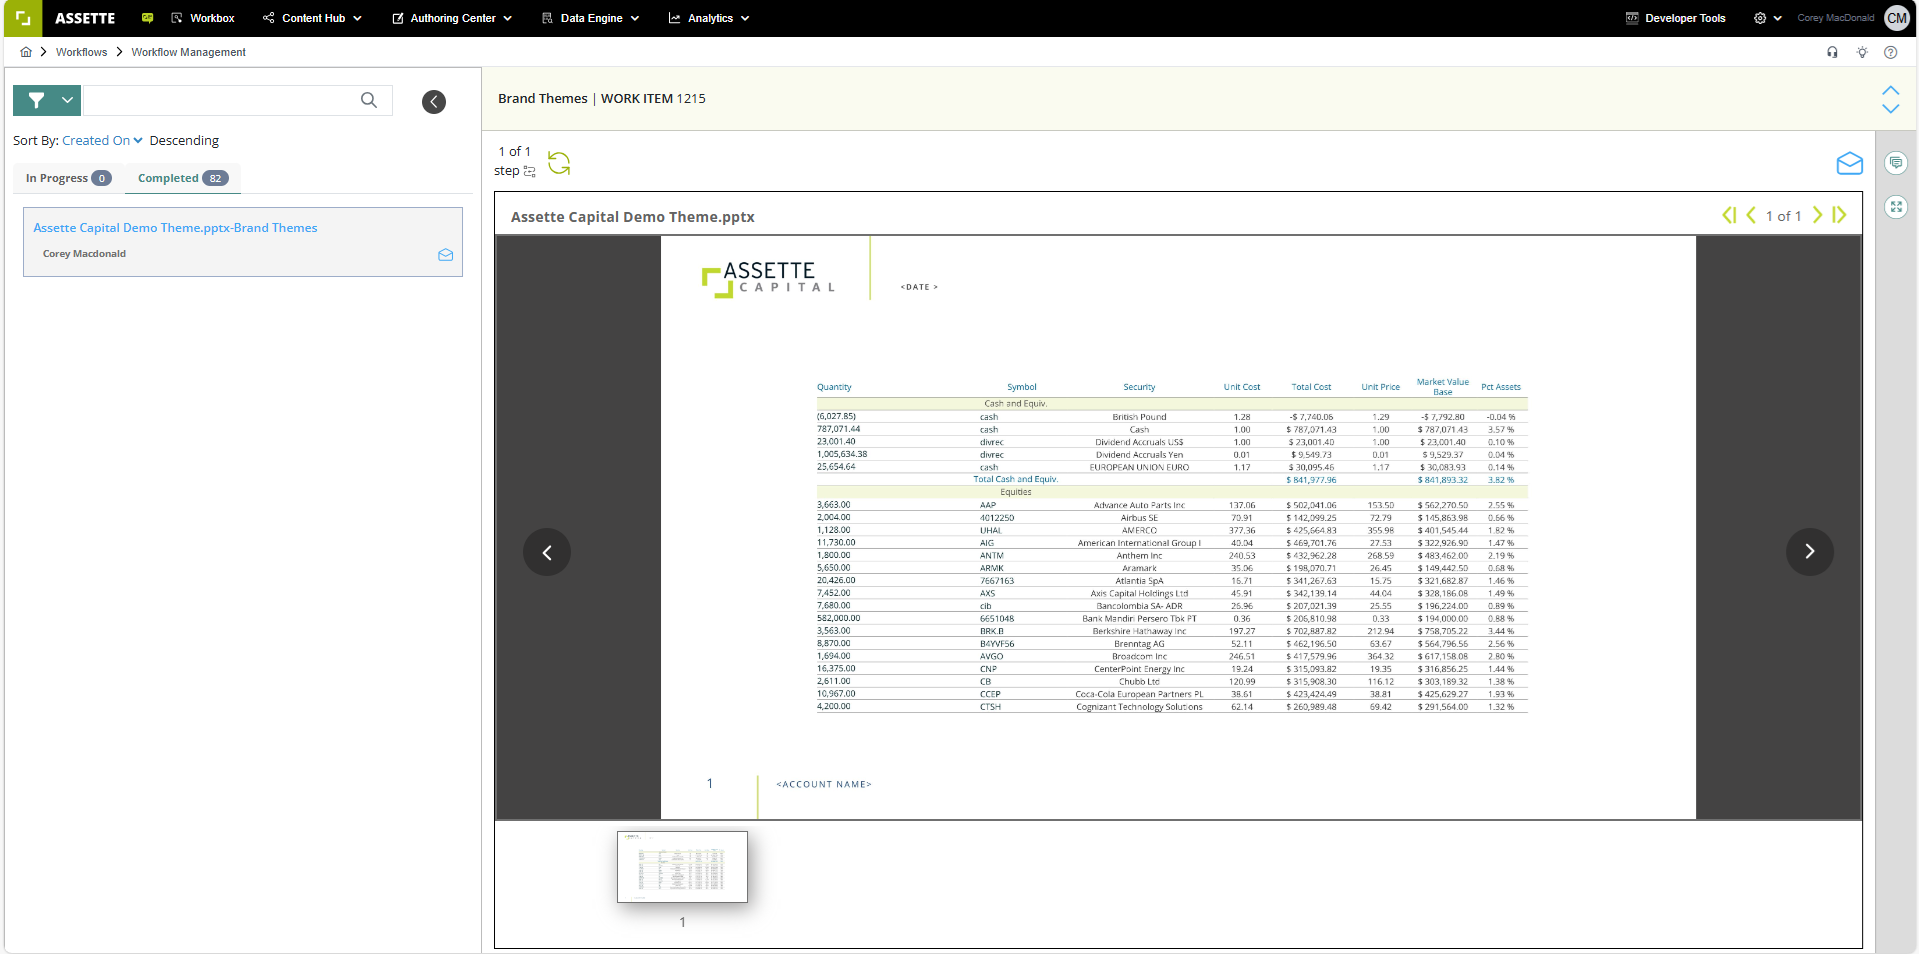Screen dimensions: 1919x954
Task: Toggle the search magnifier in left panel
Action: tap(369, 100)
